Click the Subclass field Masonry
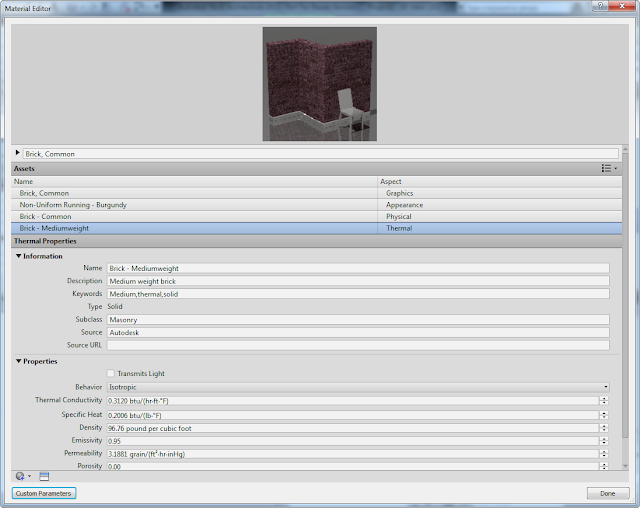The width and height of the screenshot is (640, 508). (358, 319)
